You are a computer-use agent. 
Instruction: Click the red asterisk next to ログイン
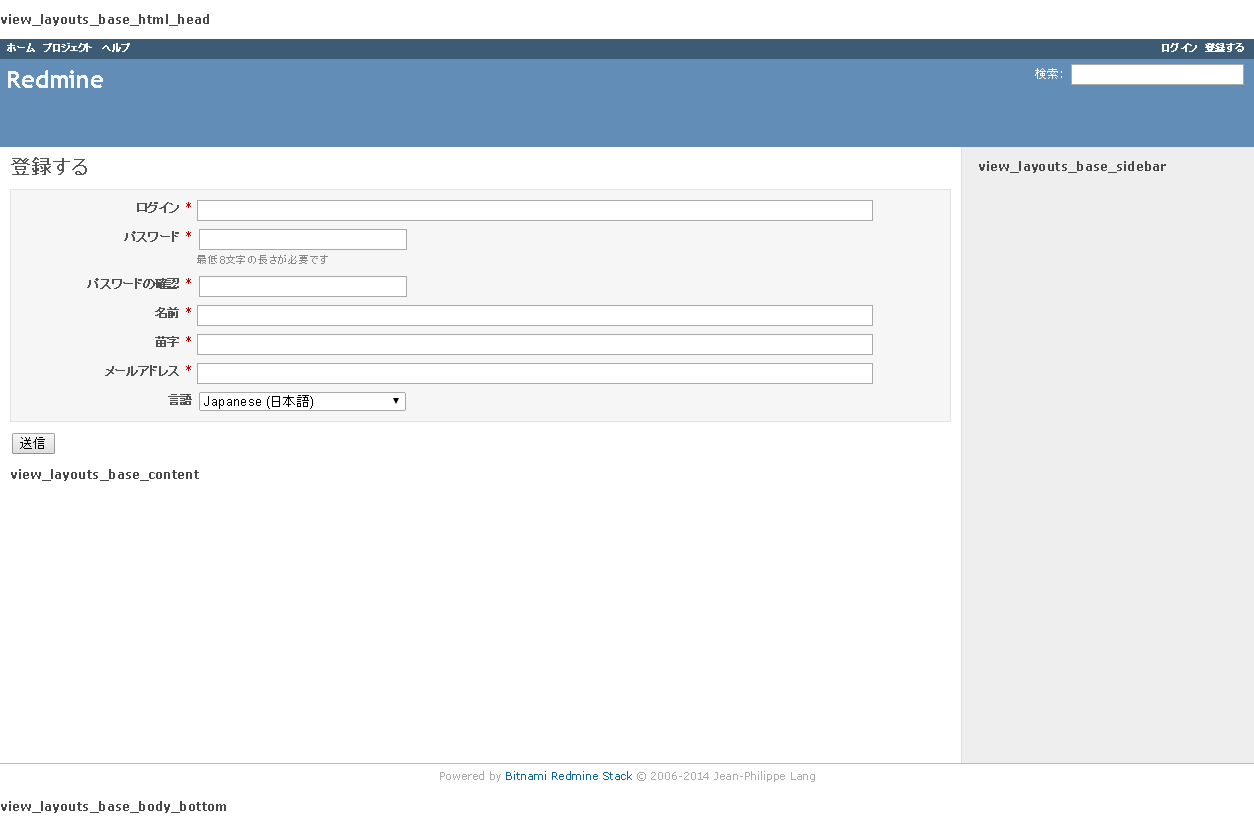[188, 207]
